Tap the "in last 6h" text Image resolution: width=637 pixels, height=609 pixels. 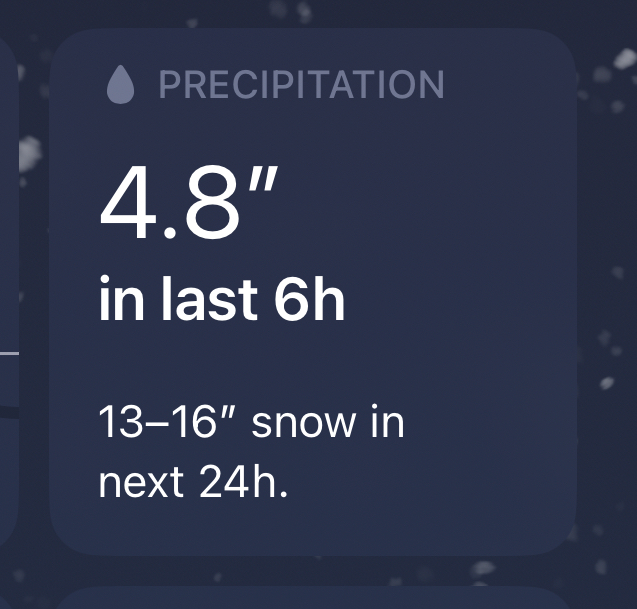(x=222, y=300)
